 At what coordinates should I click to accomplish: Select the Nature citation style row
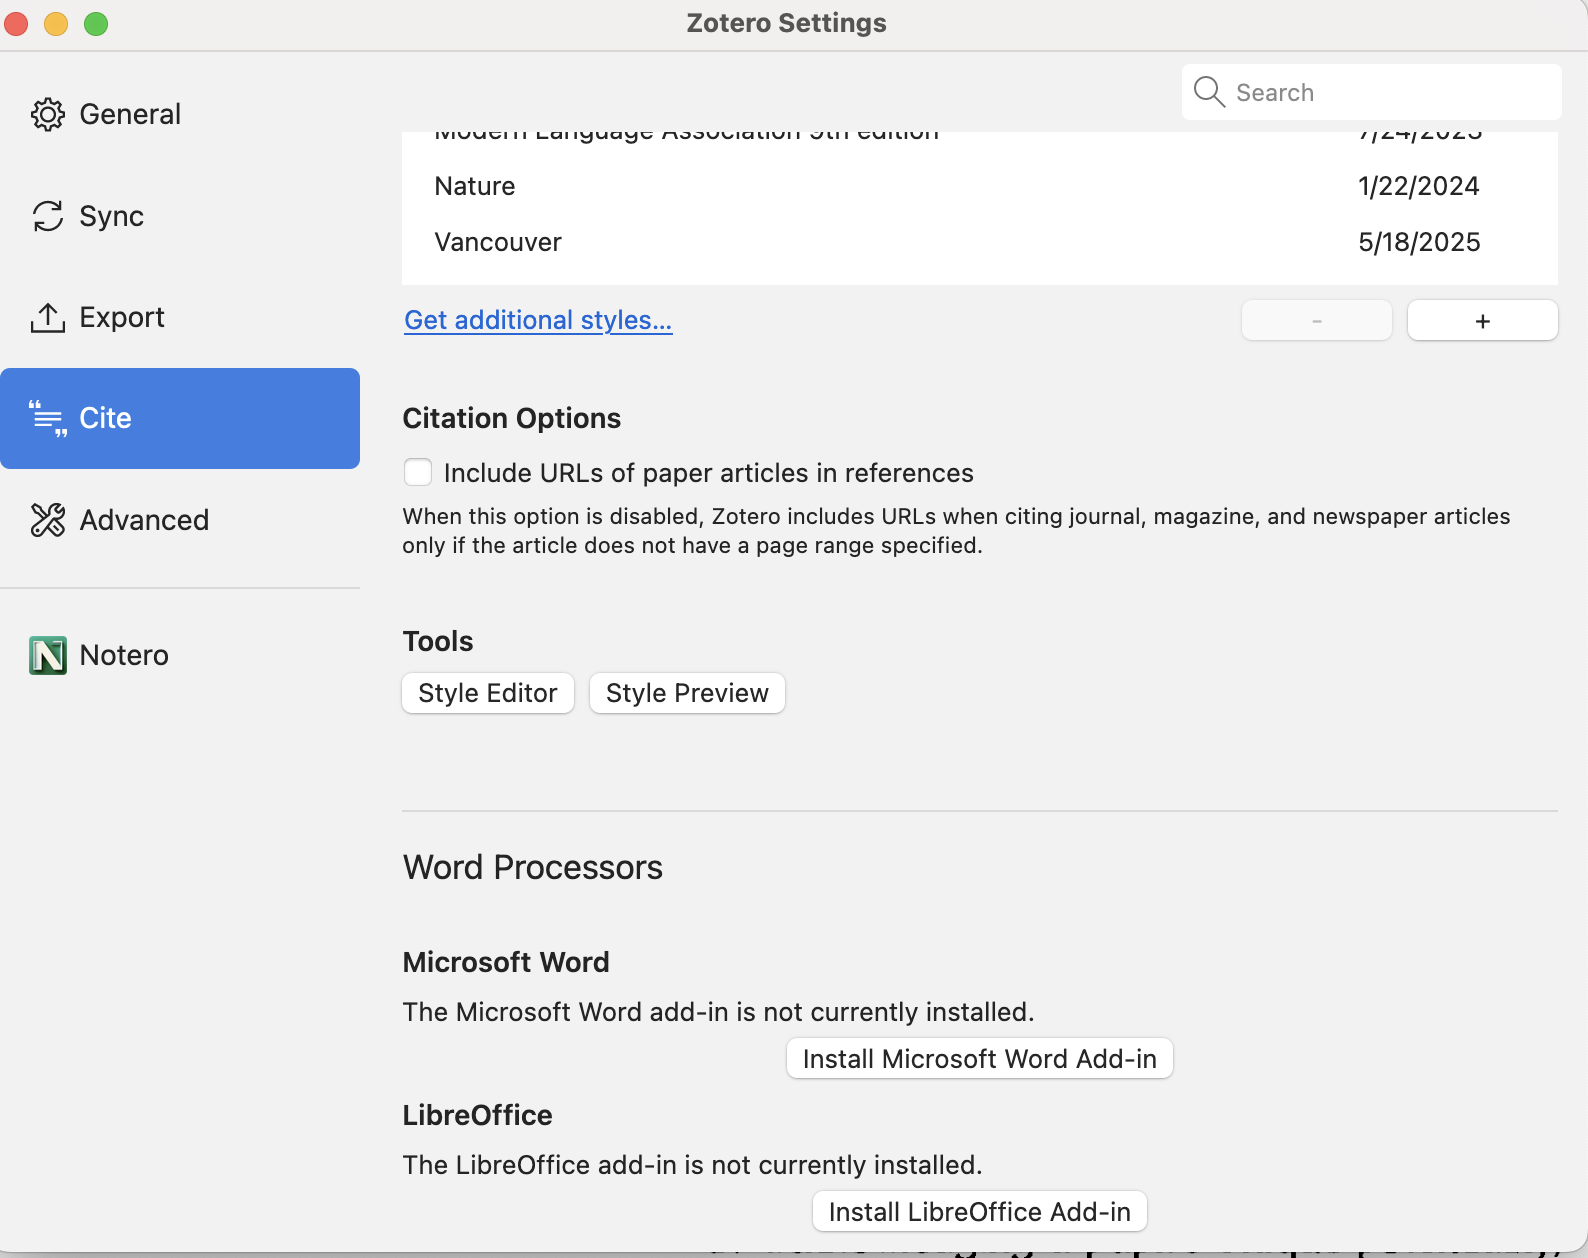coord(980,186)
